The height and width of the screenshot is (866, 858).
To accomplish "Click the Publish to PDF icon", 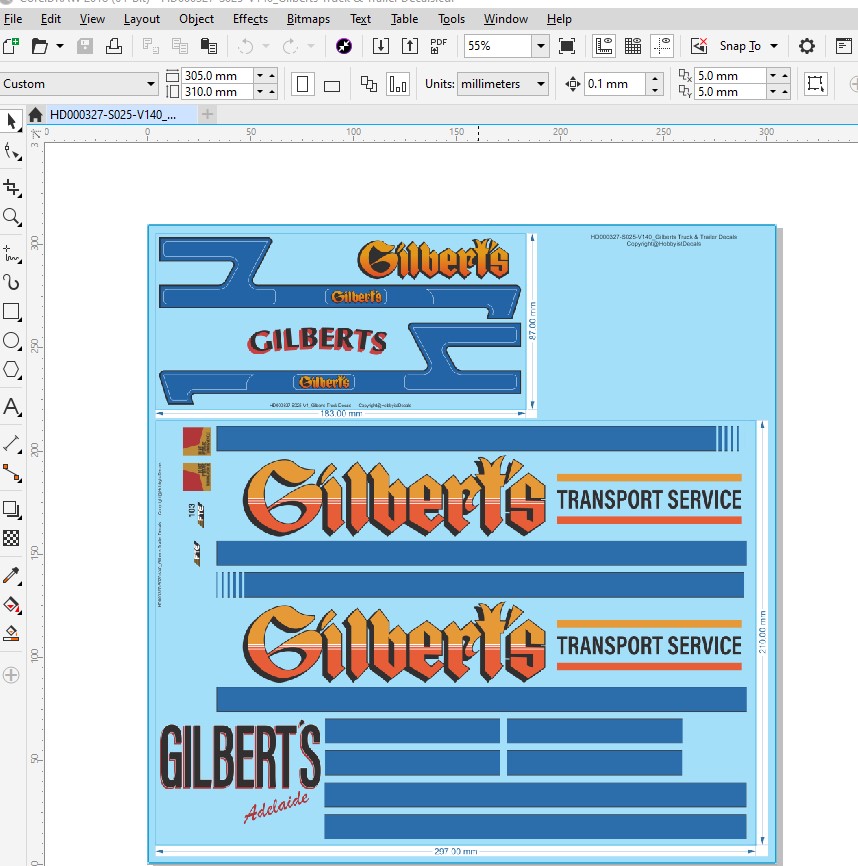I will pos(438,46).
